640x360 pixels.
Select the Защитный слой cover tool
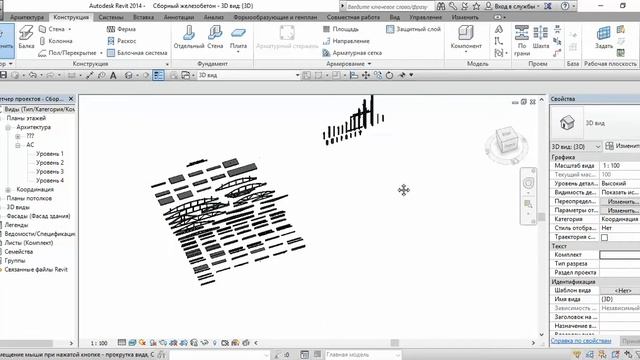pyautogui.click(x=413, y=29)
